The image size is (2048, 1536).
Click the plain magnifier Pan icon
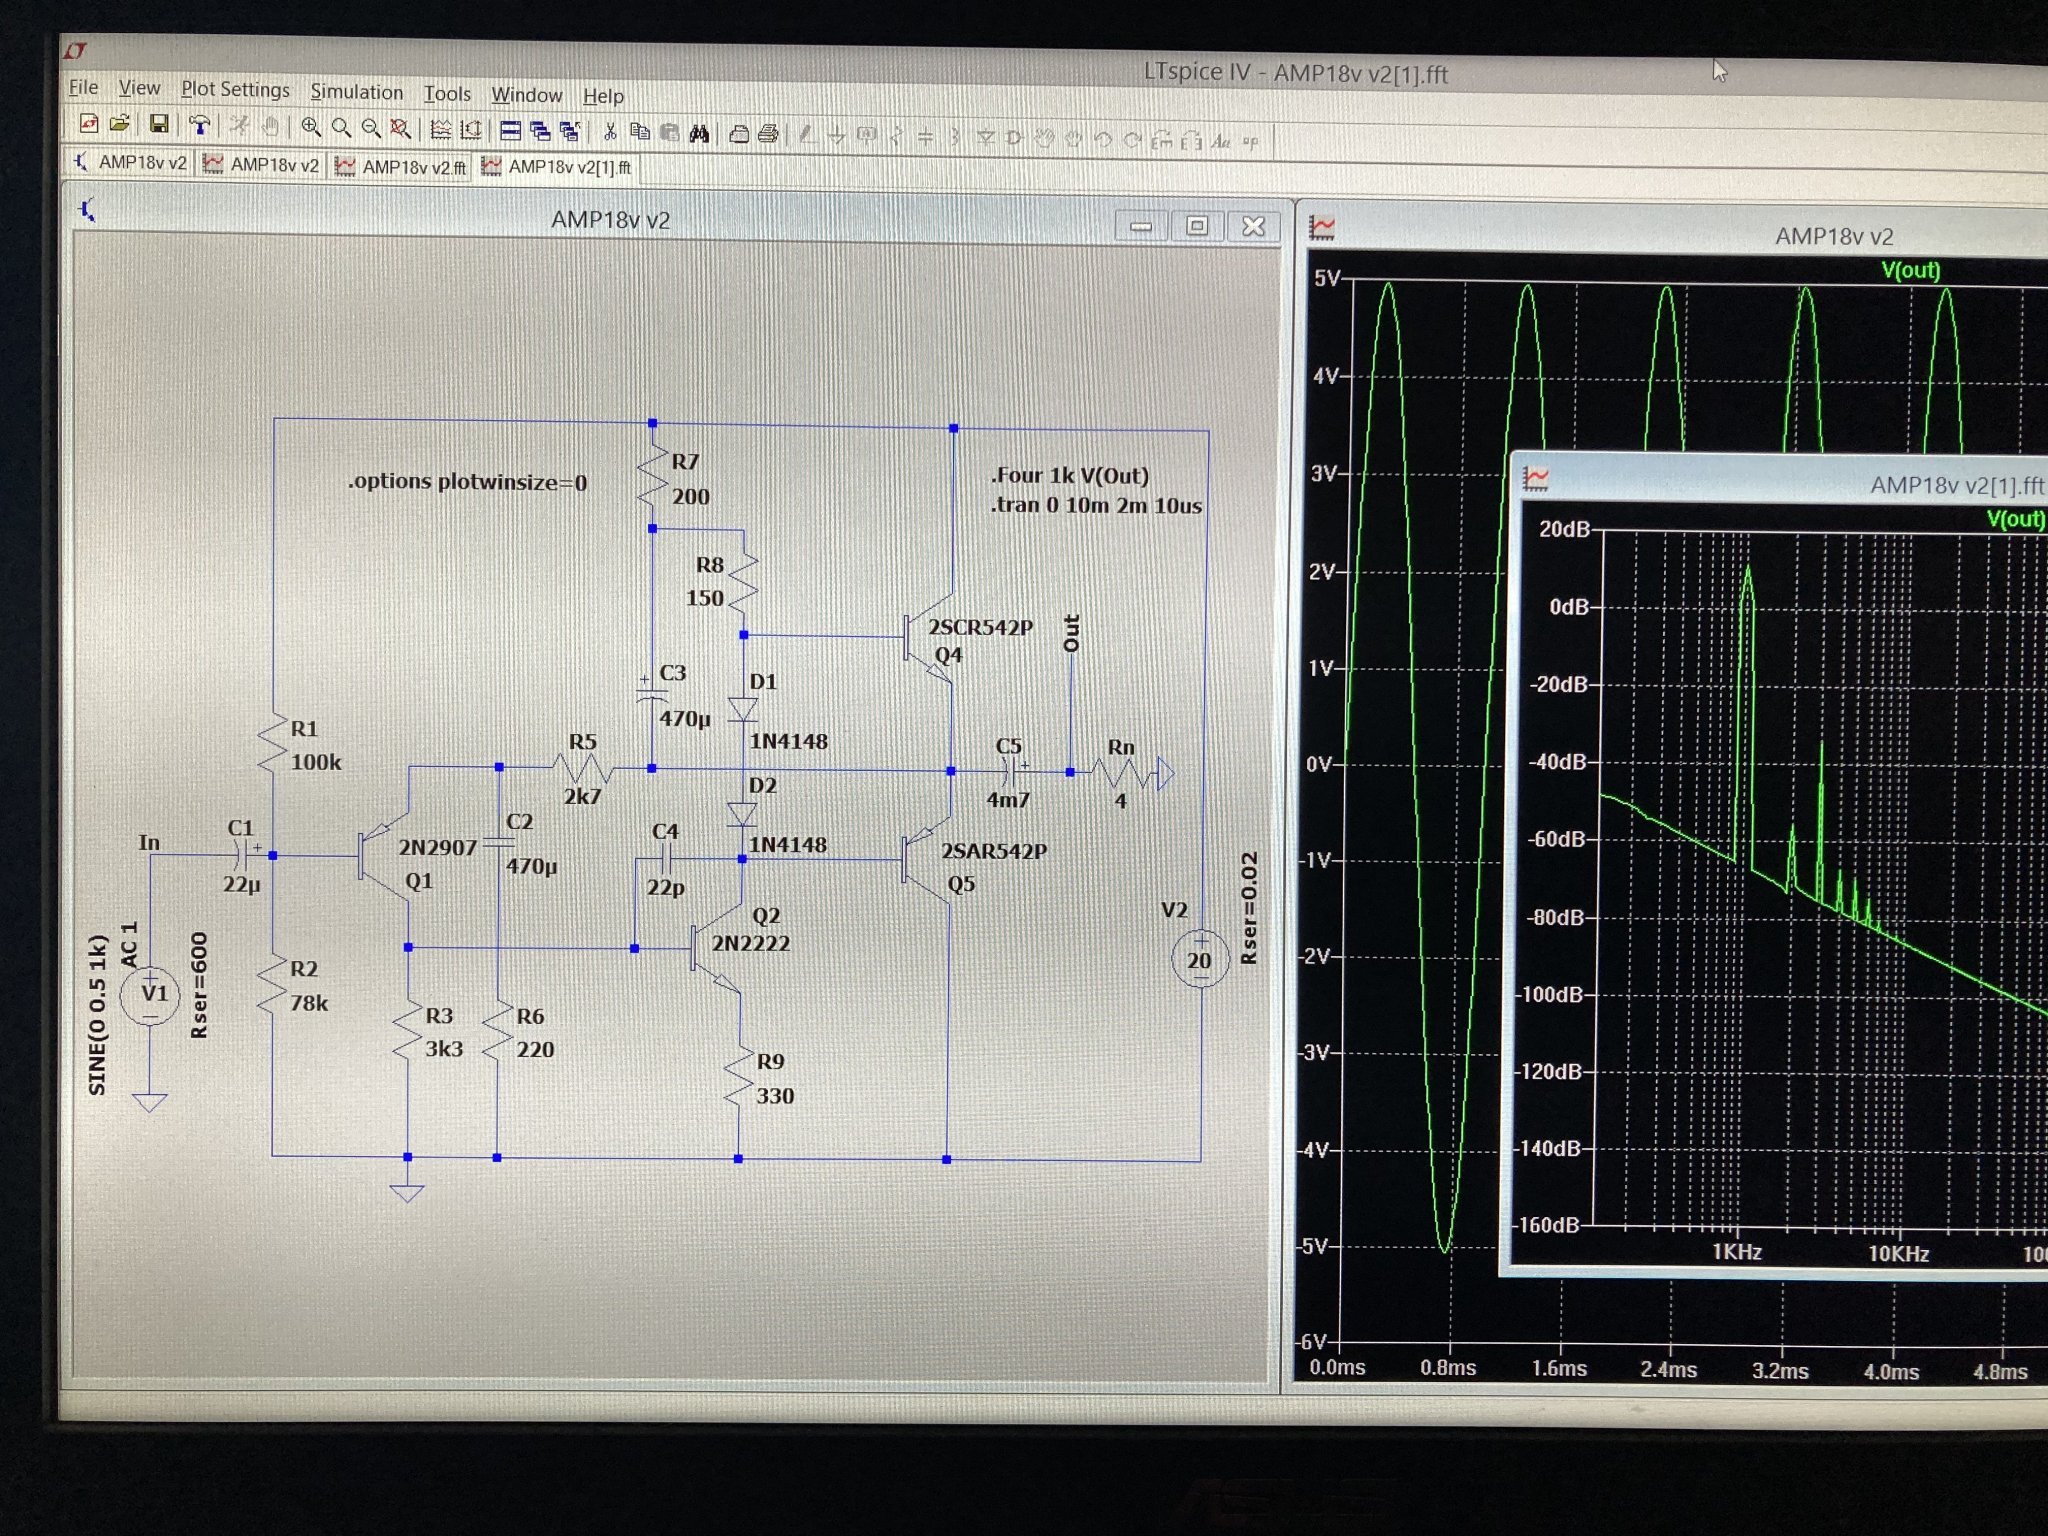(341, 127)
